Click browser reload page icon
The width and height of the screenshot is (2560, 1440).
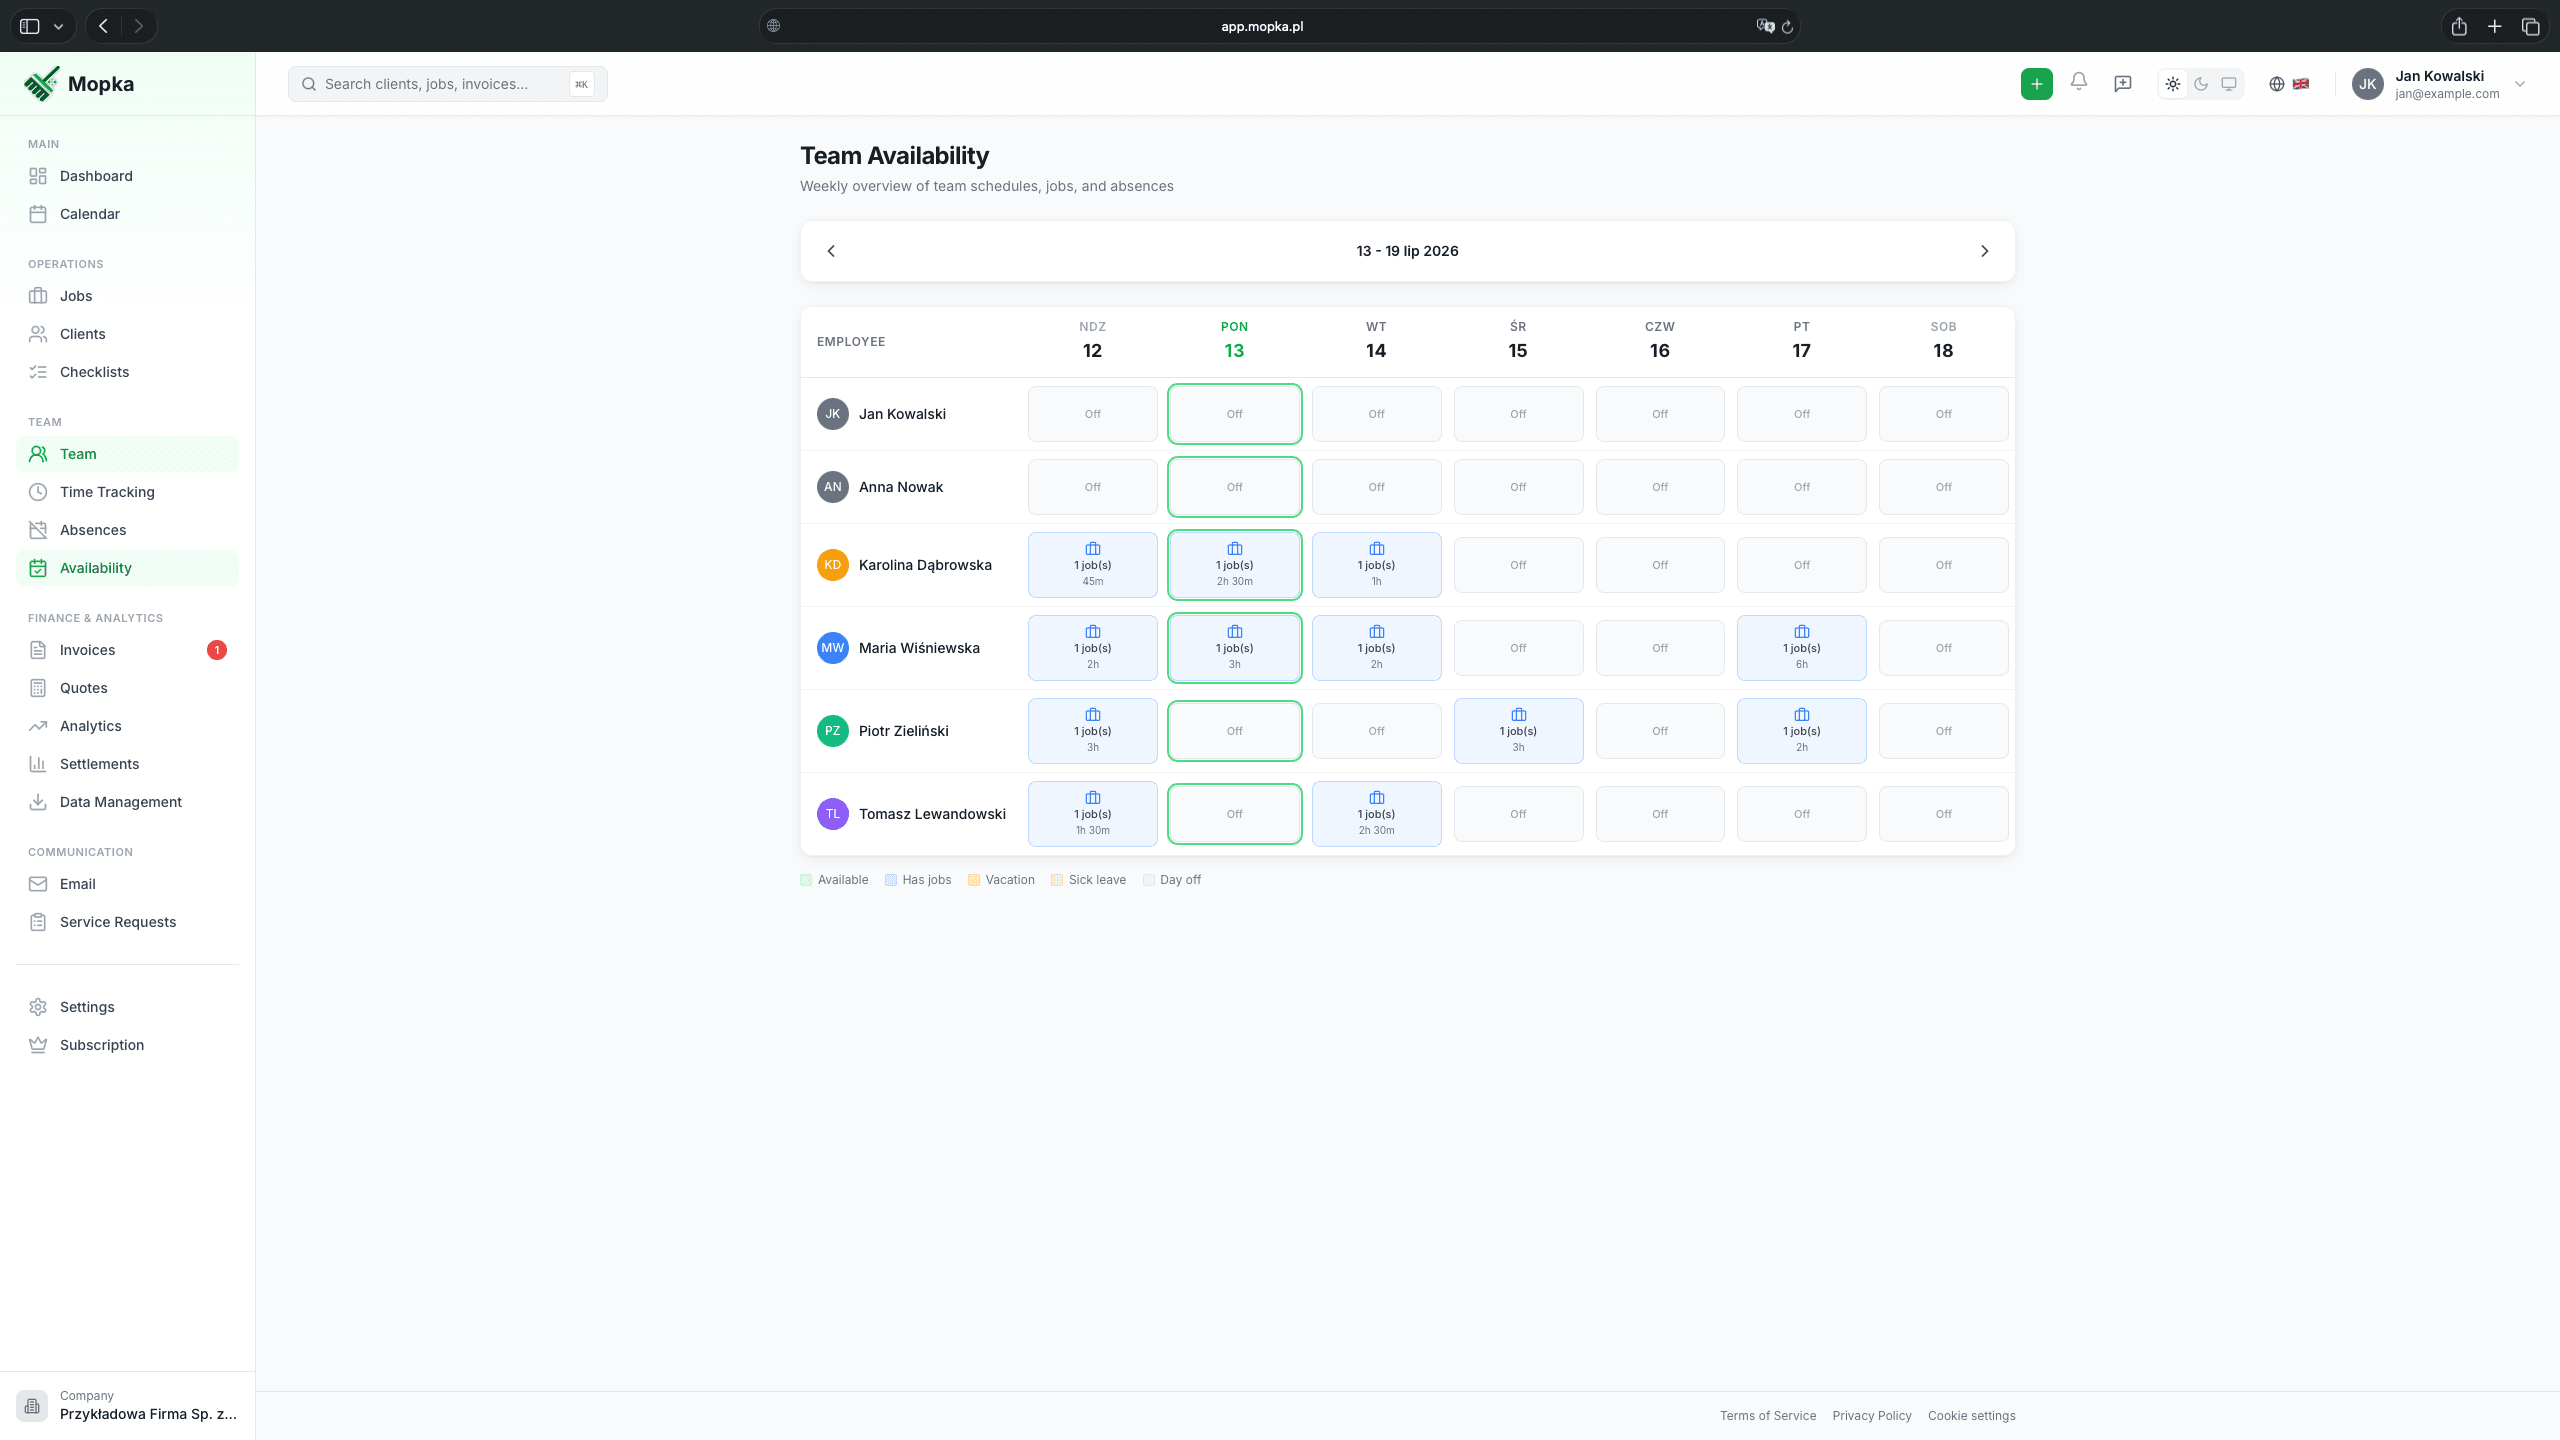pyautogui.click(x=1787, y=27)
